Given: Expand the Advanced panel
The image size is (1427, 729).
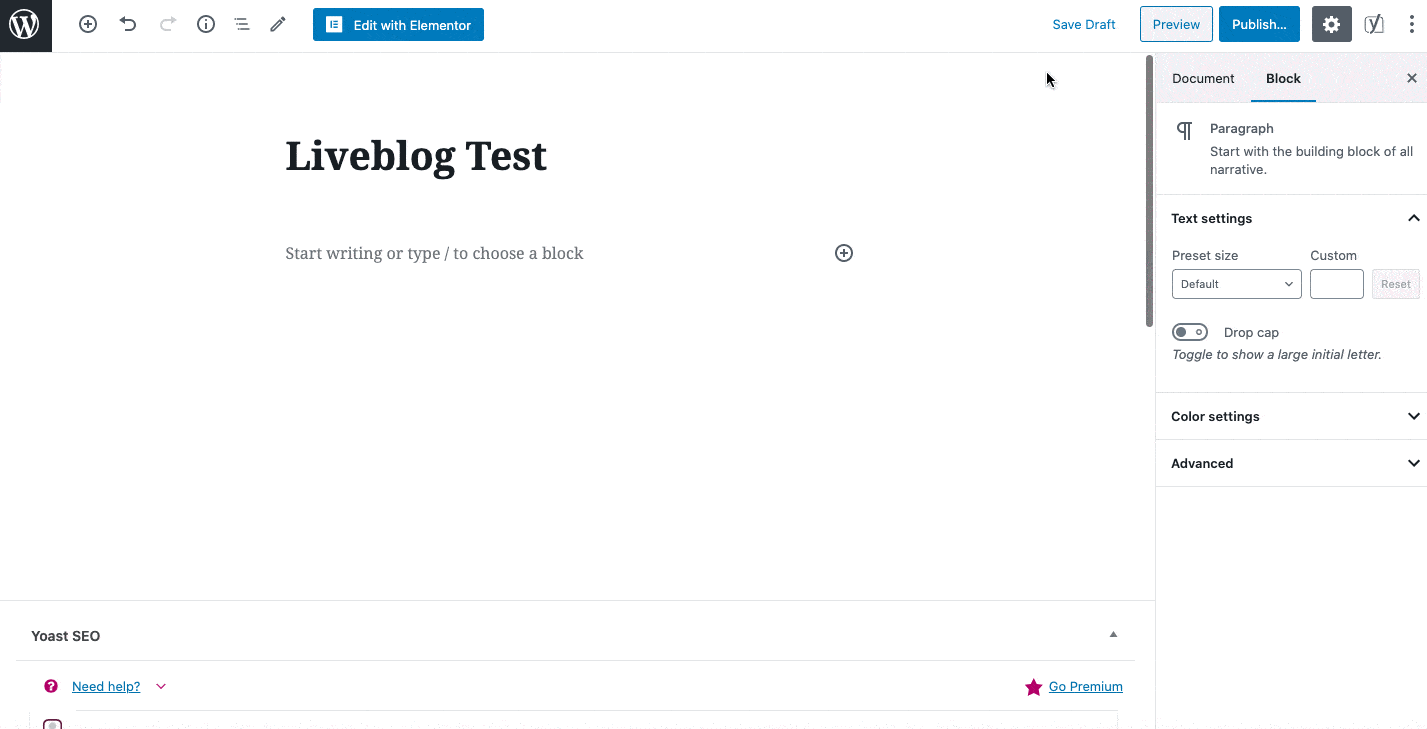Looking at the screenshot, I should tap(1290, 463).
